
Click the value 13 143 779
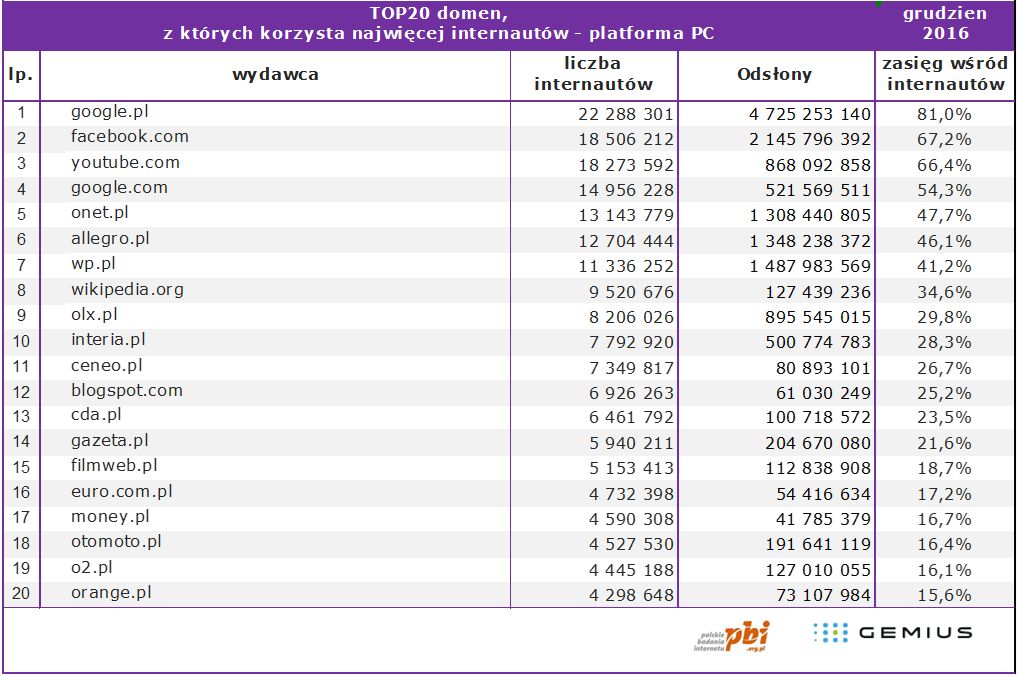coord(626,216)
